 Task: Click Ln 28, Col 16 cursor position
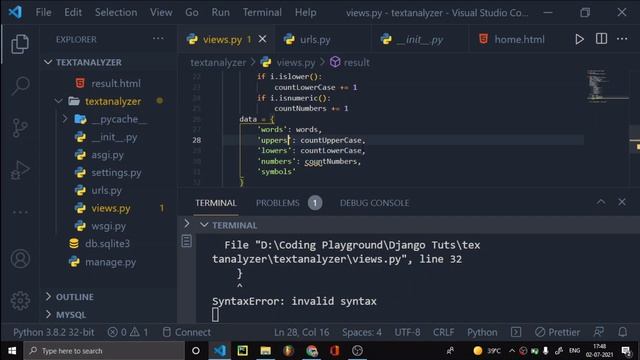point(301,332)
